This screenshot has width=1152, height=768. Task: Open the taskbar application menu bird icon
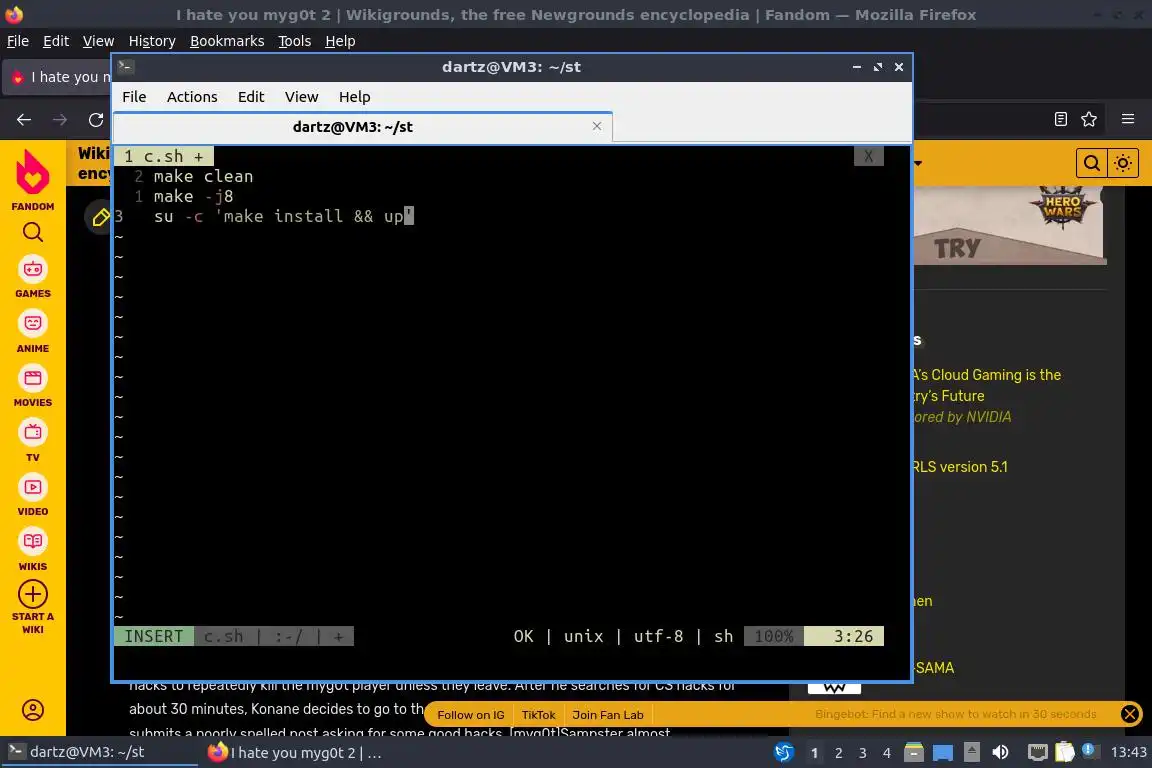point(784,752)
